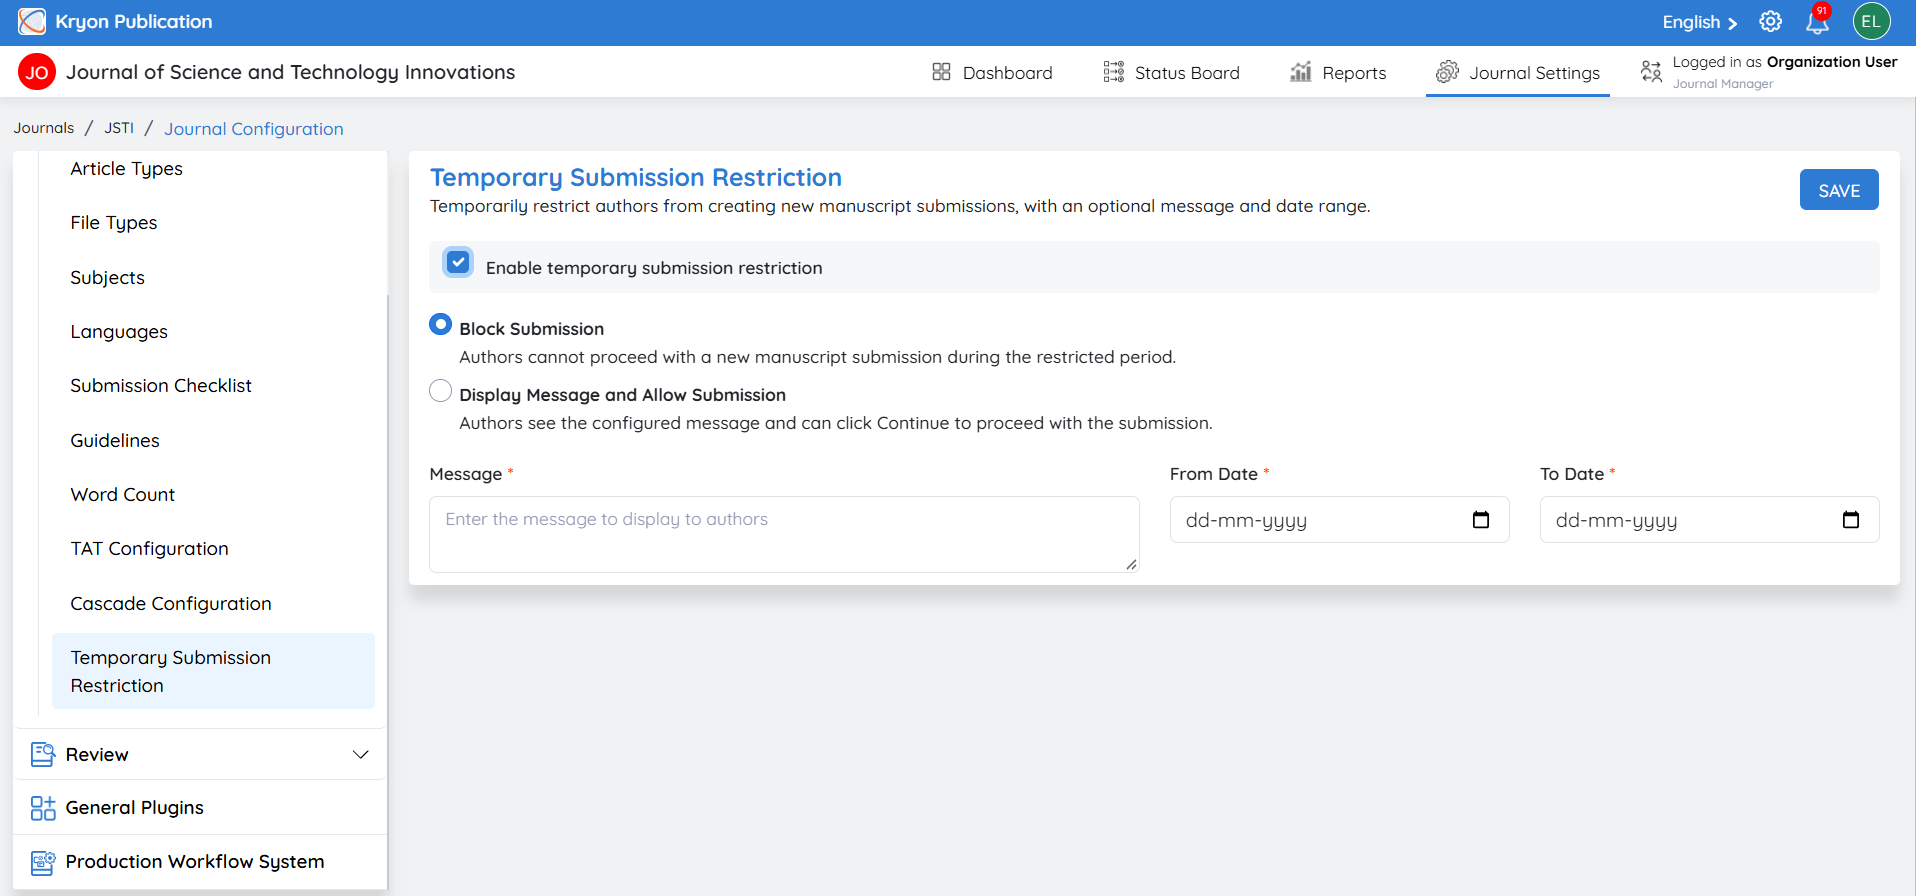This screenshot has height=896, width=1916.
Task: Go to the Status Board tab
Action: coord(1171,72)
